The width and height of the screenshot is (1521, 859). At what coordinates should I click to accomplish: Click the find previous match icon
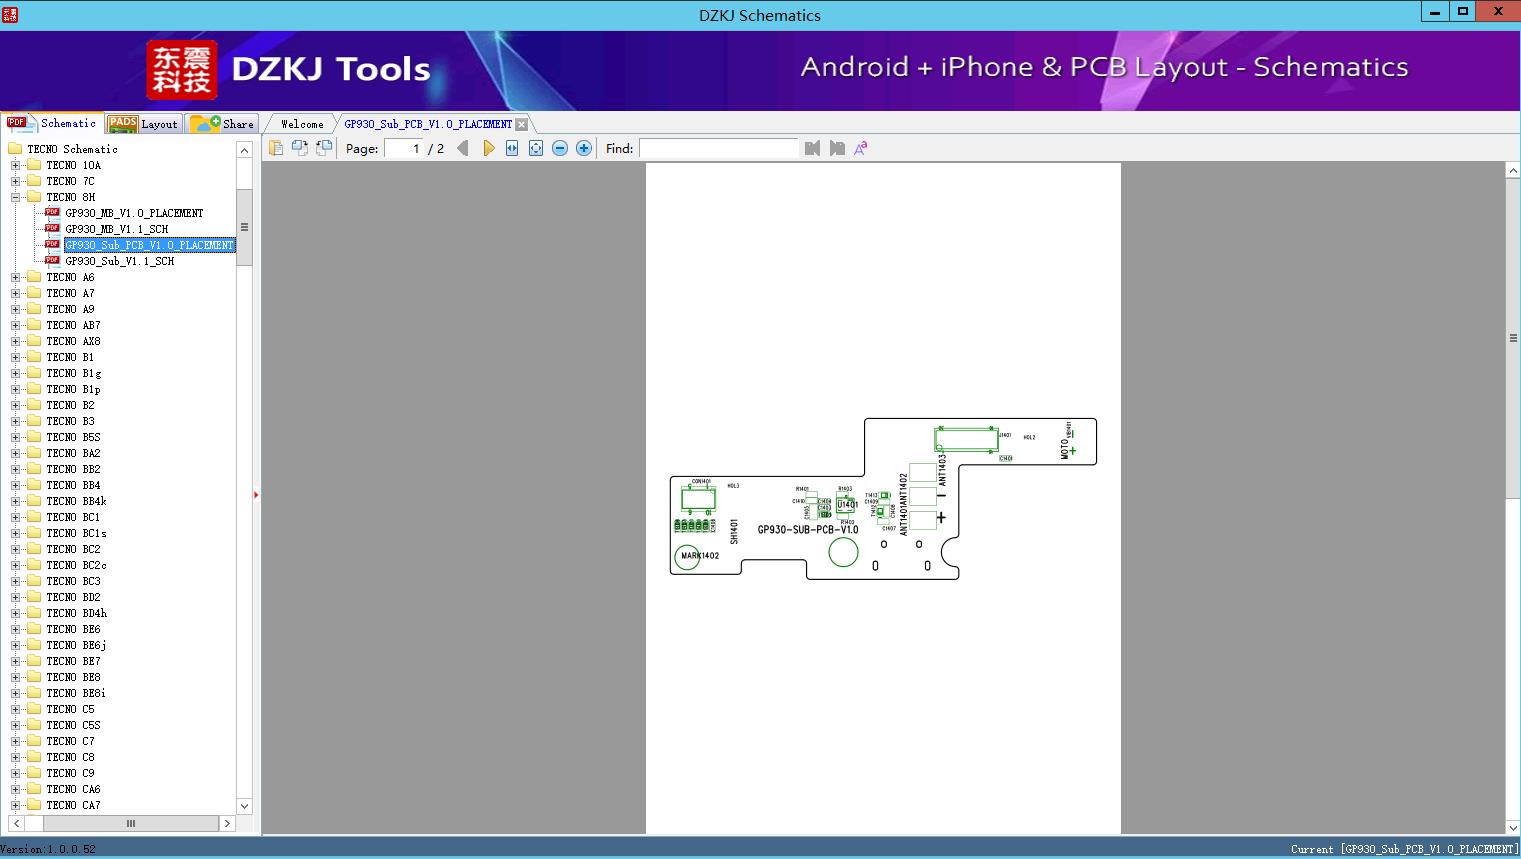[812, 148]
